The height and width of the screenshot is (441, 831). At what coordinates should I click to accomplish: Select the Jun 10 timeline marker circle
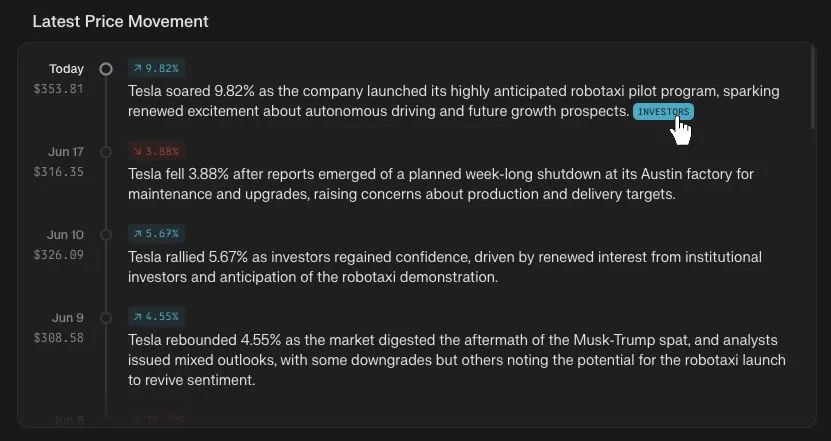106,235
